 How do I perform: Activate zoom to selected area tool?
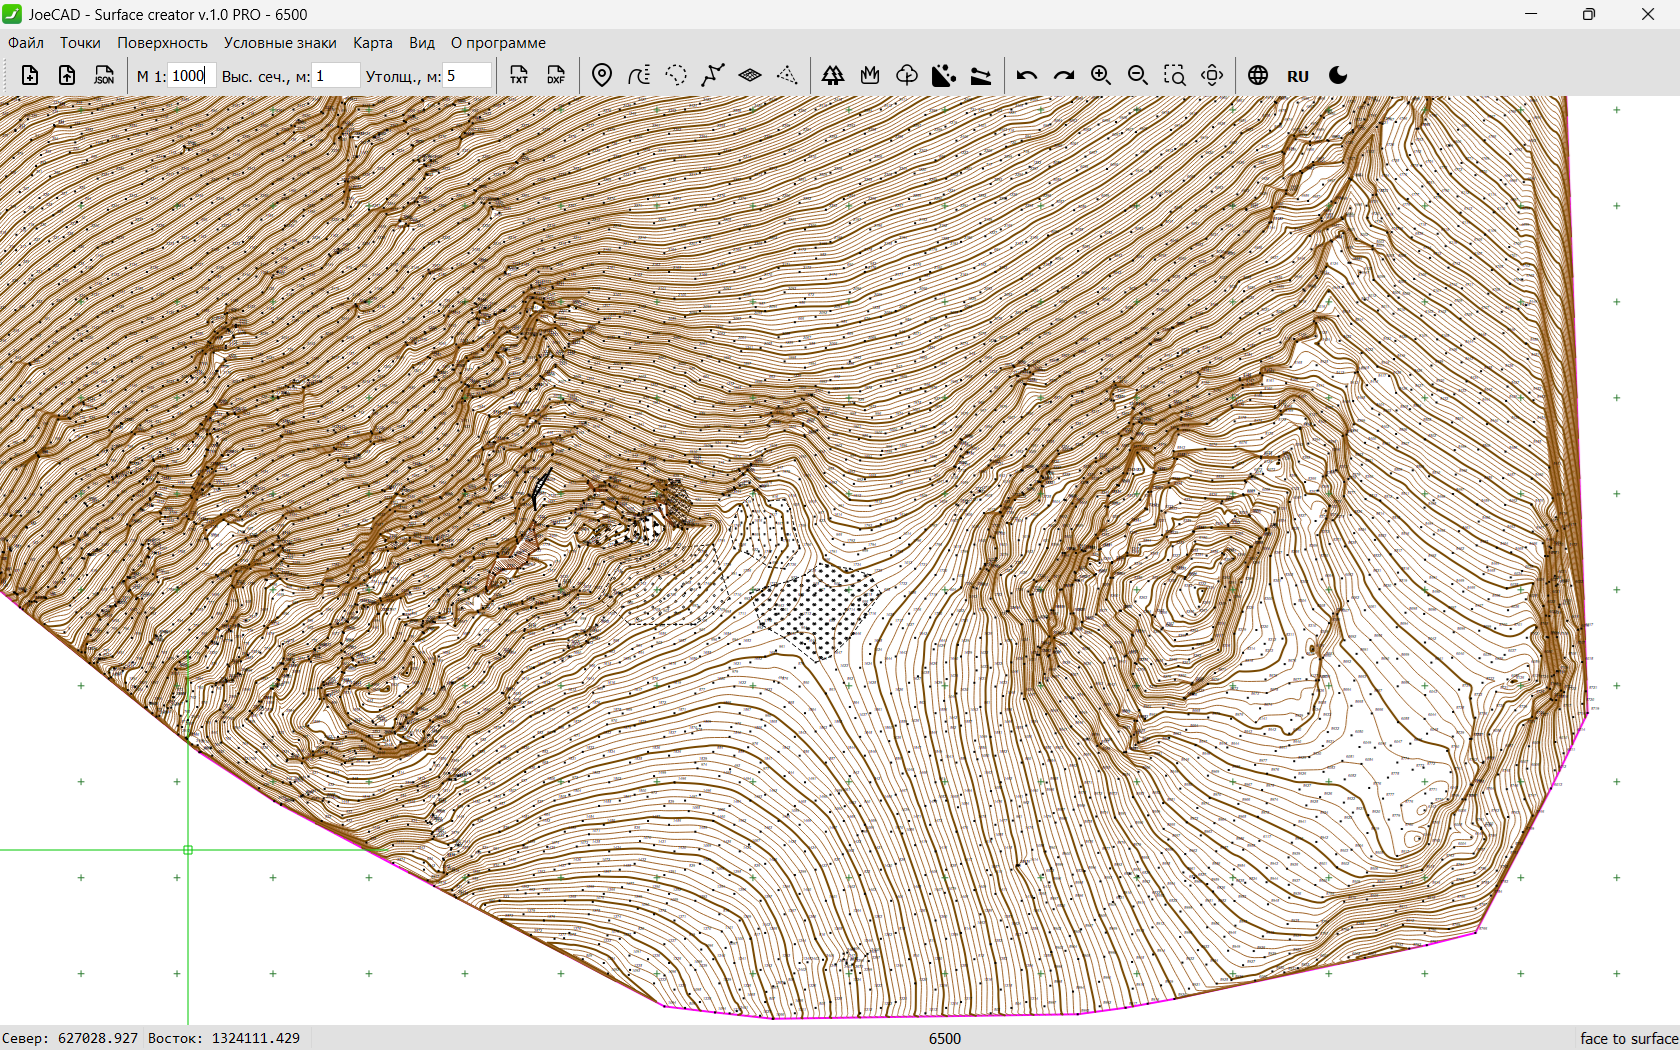point(1175,75)
